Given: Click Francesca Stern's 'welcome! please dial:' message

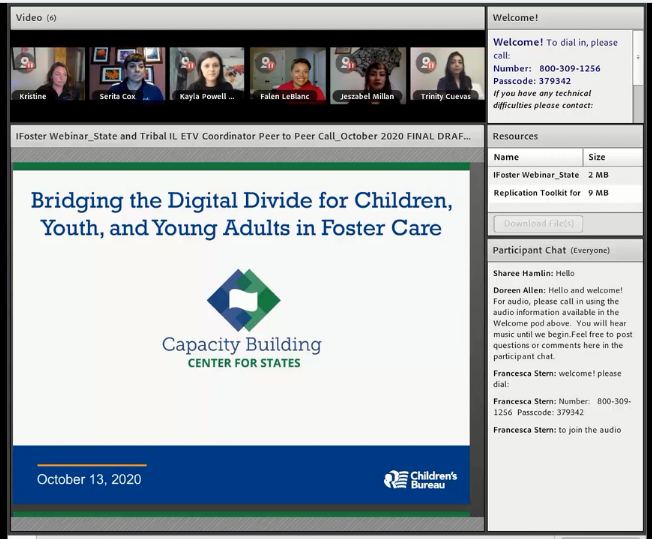Looking at the screenshot, I should [557, 379].
